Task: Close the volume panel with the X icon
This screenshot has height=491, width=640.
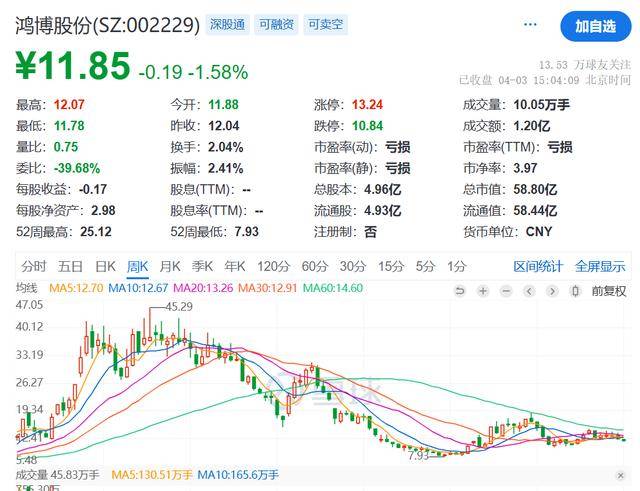Action: [x=620, y=475]
